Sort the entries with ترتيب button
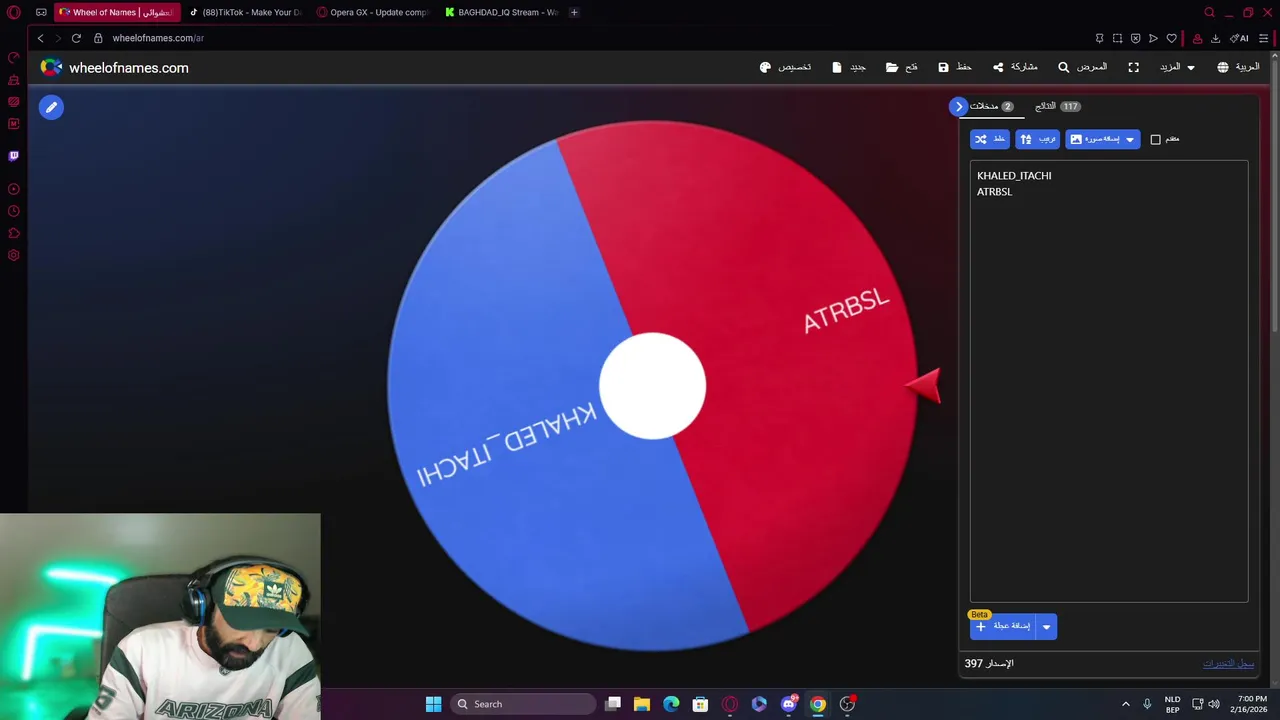1280x720 pixels. 1037,139
